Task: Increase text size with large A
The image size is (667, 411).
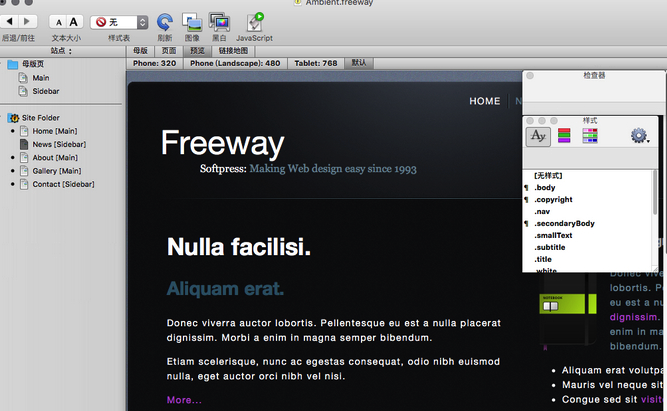Action: tap(74, 22)
